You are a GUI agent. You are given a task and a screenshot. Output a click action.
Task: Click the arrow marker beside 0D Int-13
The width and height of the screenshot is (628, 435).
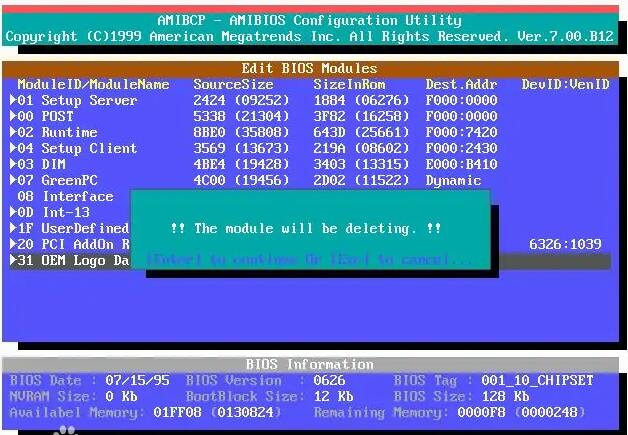point(13,212)
